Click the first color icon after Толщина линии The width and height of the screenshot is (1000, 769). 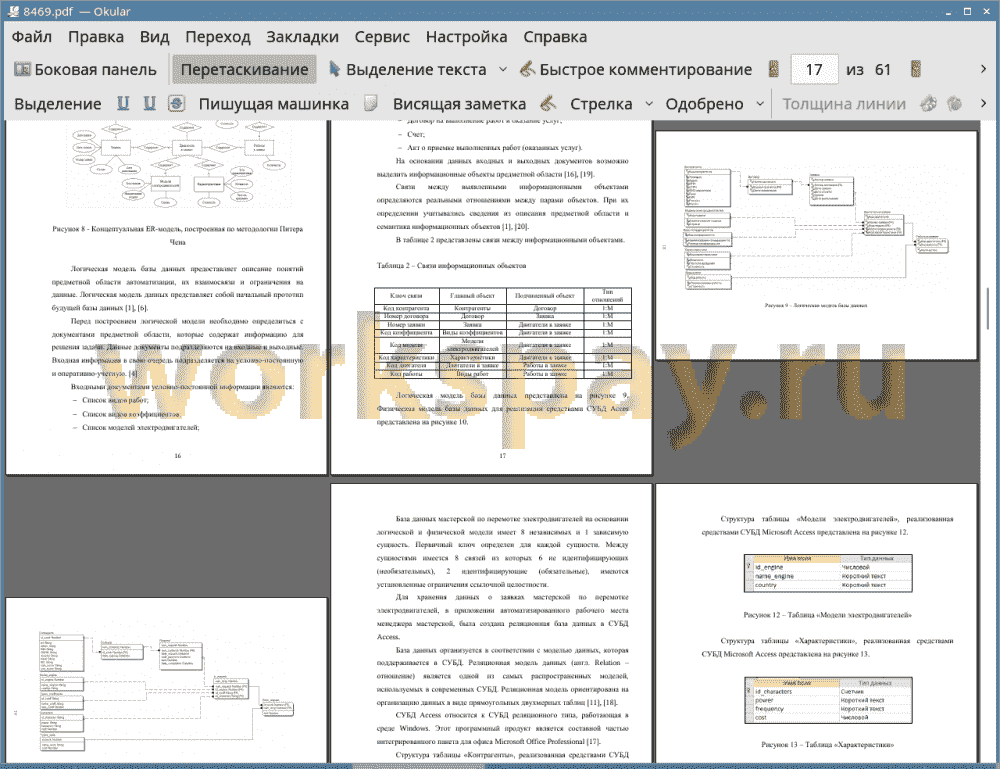pos(929,103)
